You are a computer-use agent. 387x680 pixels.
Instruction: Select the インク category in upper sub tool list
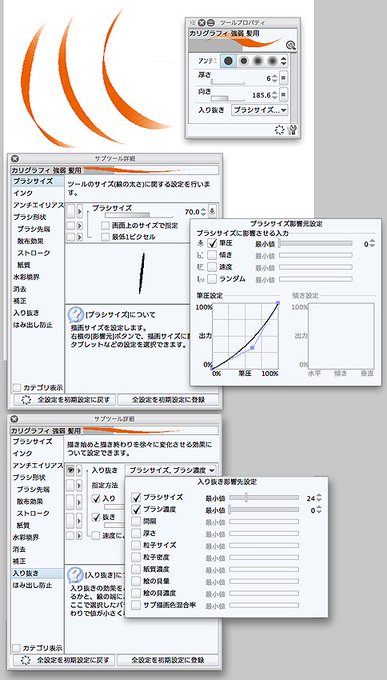pos(23,193)
